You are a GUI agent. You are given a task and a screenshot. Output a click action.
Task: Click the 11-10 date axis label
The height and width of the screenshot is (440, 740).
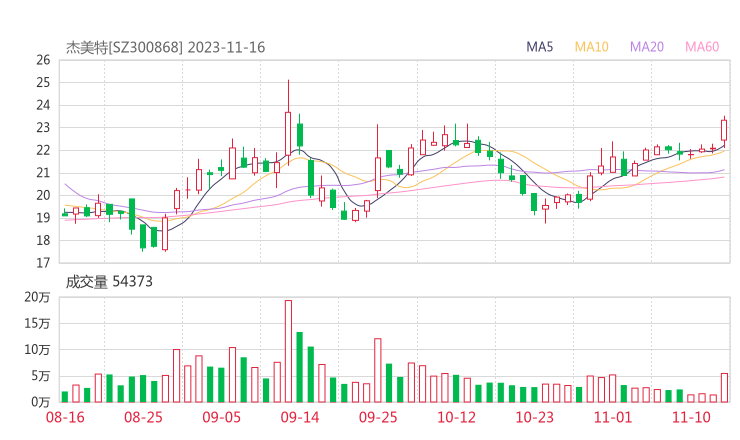click(691, 417)
